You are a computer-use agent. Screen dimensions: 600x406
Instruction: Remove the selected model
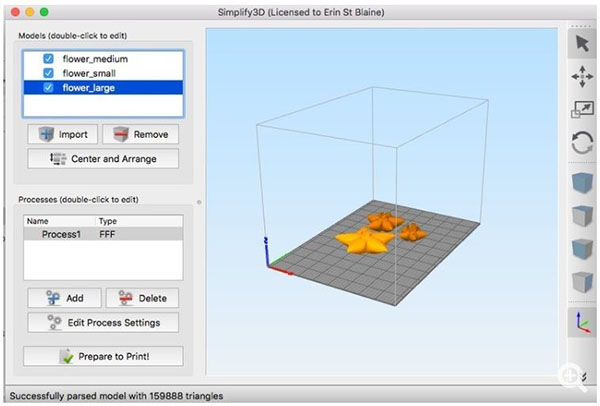140,134
